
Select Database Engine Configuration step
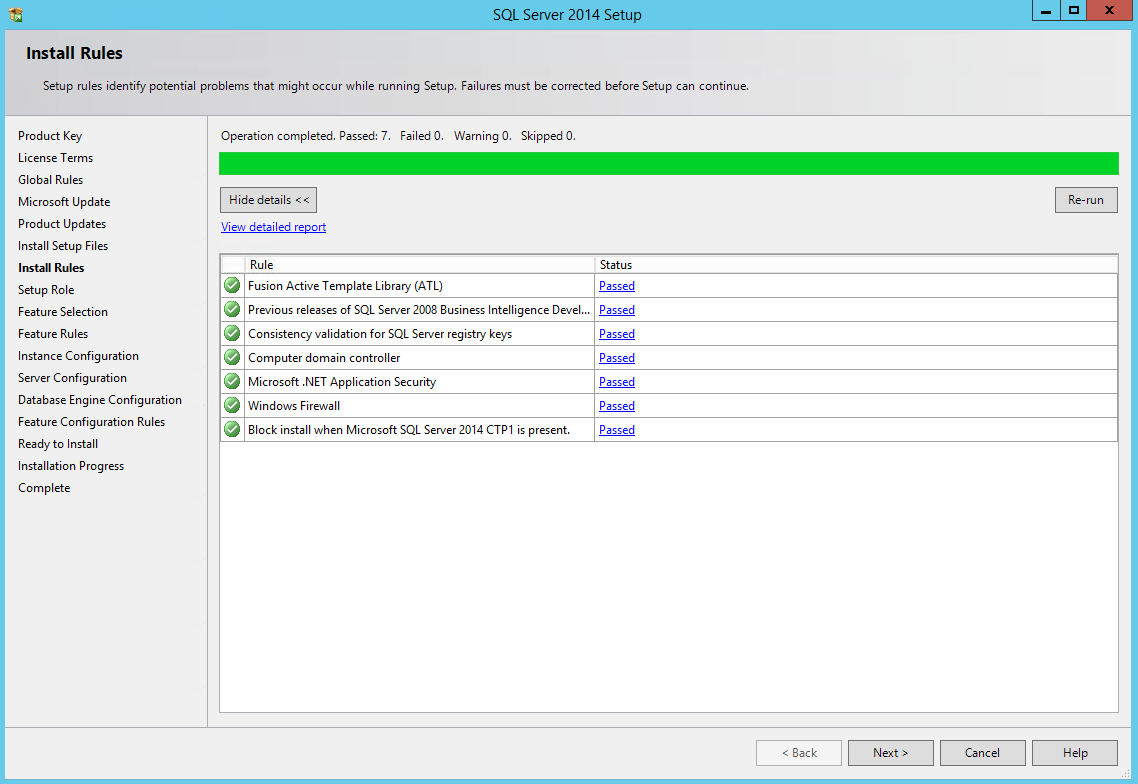click(x=100, y=399)
